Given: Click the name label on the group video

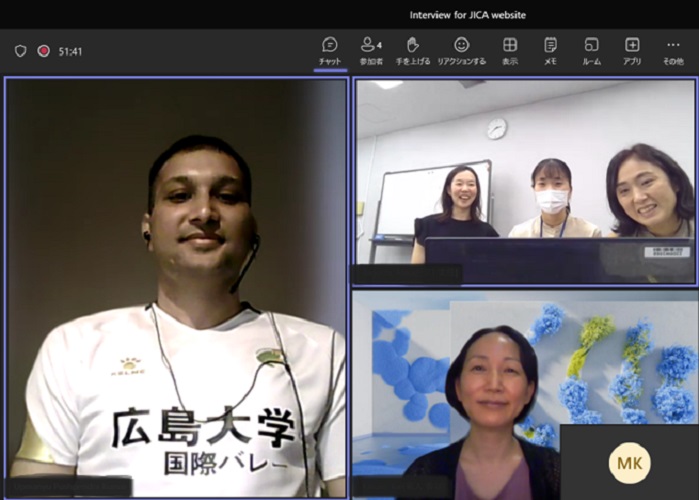Looking at the screenshot, I should point(407,275).
